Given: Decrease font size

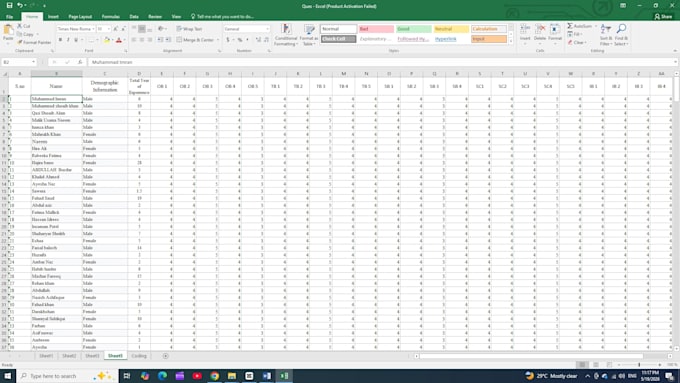Looking at the screenshot, I should 123,29.
